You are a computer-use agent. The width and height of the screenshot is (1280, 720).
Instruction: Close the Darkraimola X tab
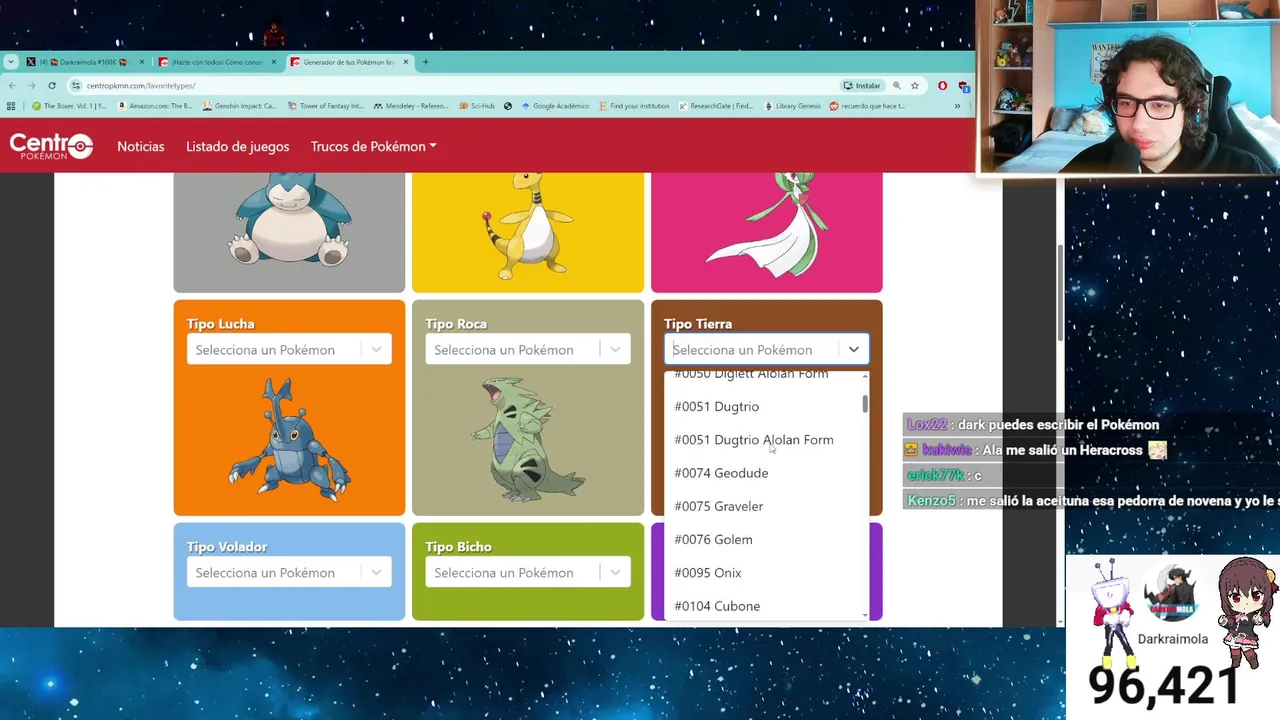[141, 62]
